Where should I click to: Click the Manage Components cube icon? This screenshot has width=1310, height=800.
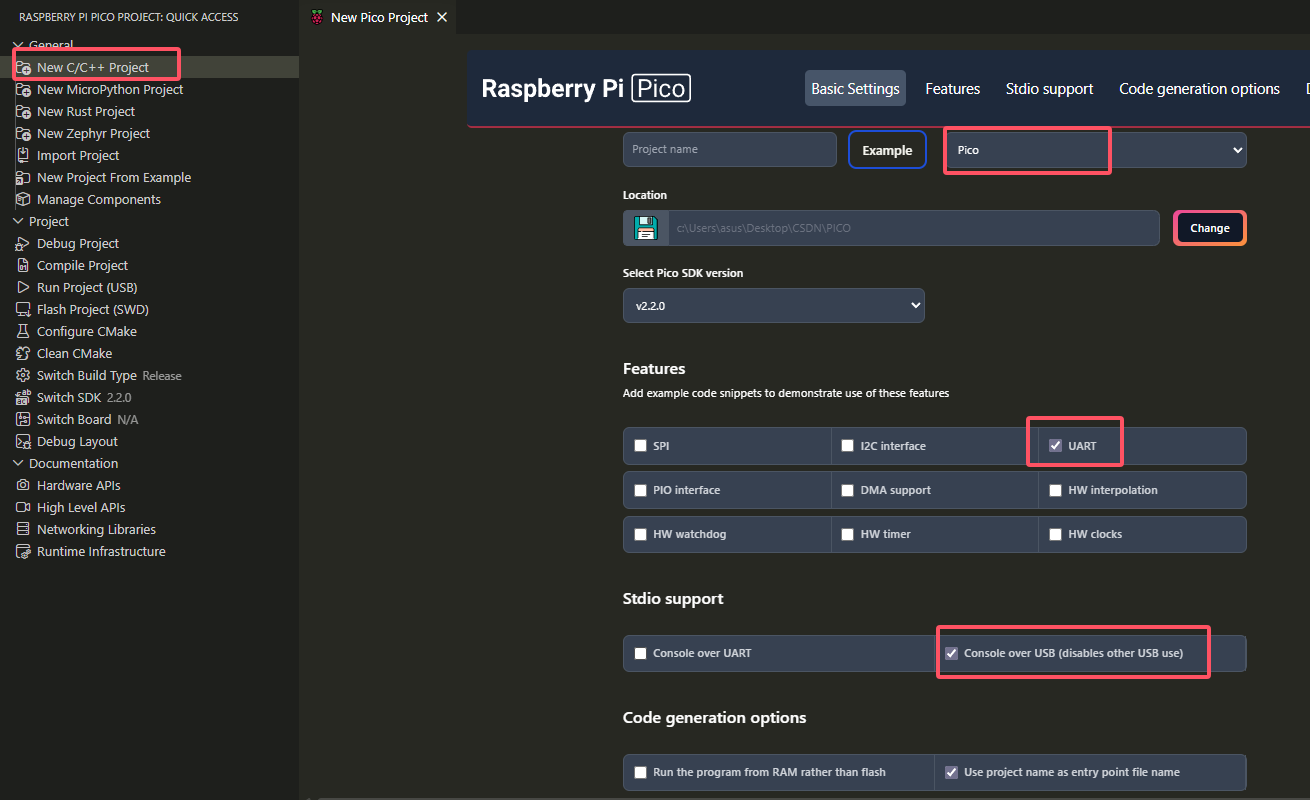[x=23, y=200]
